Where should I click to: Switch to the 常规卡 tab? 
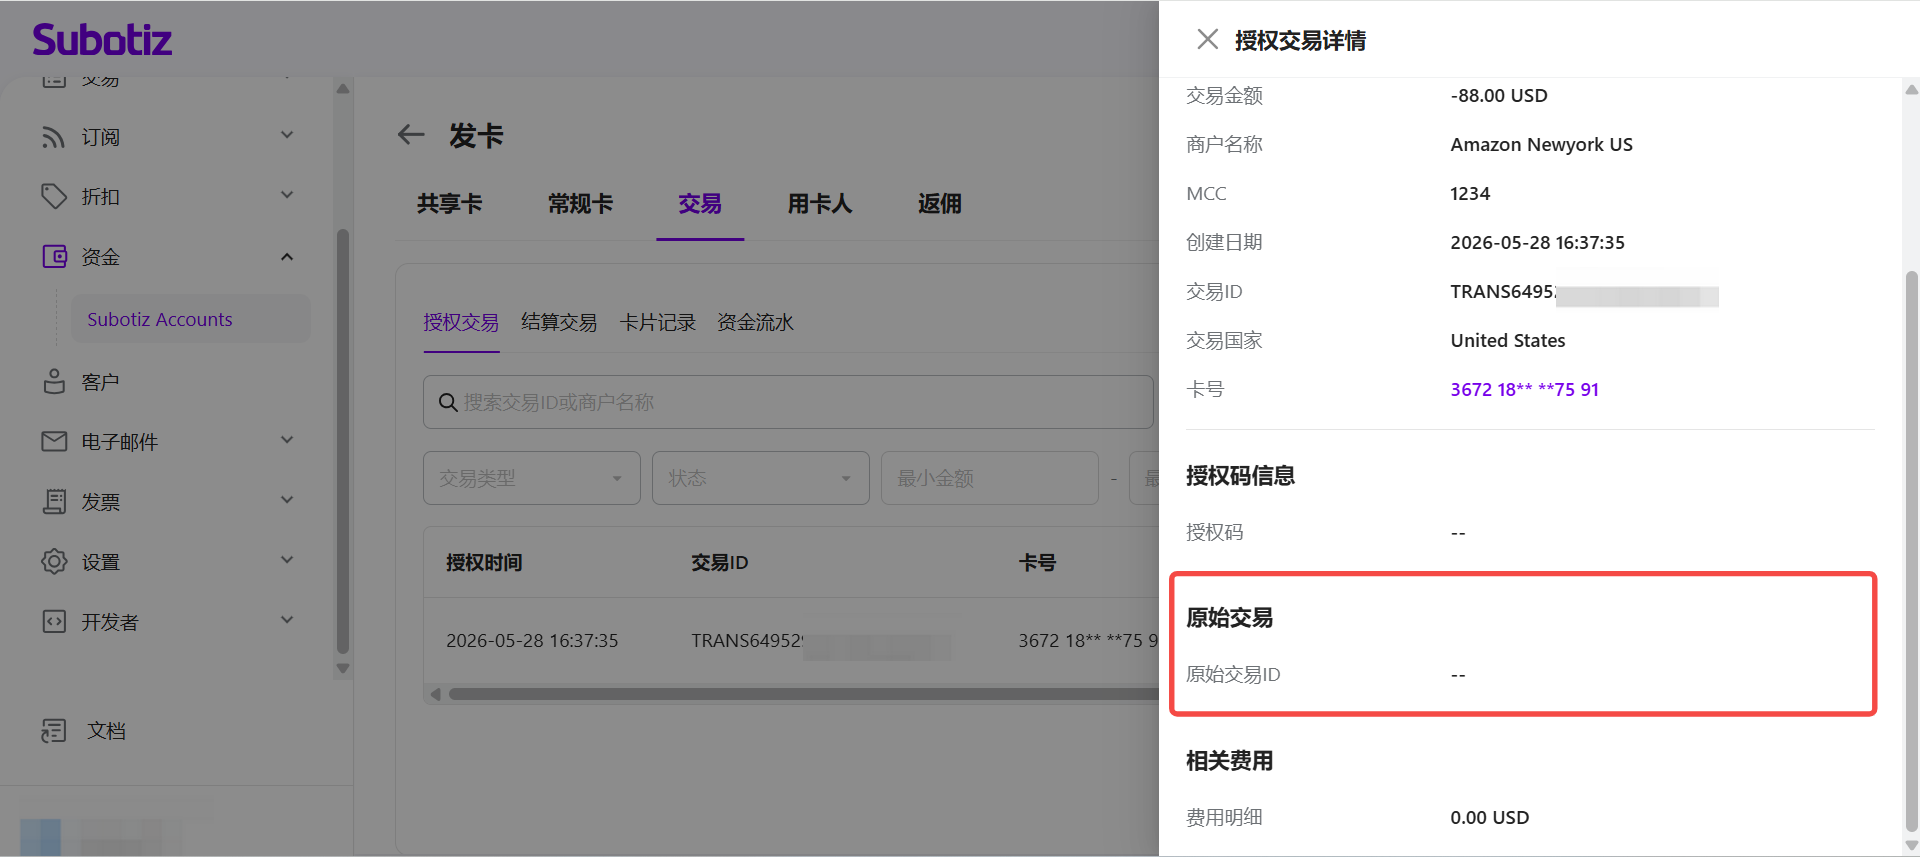(x=580, y=204)
